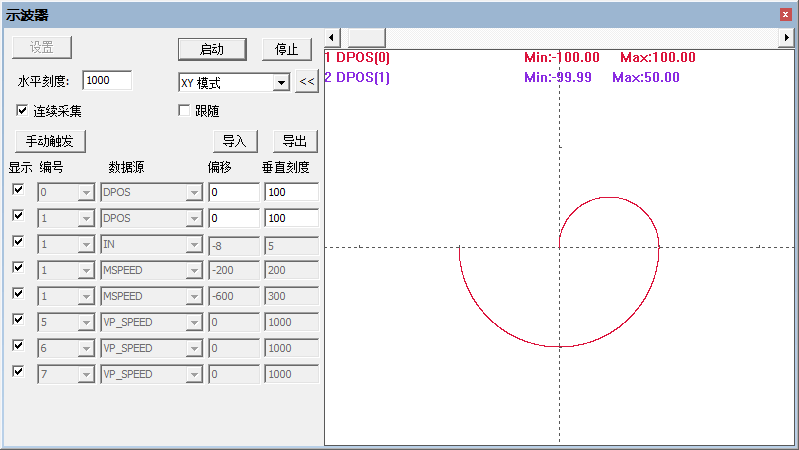Viewport: 799px width, 450px height.
Task: Toggle display checkbox for VP_SPEED 7 row
Action: [18, 371]
